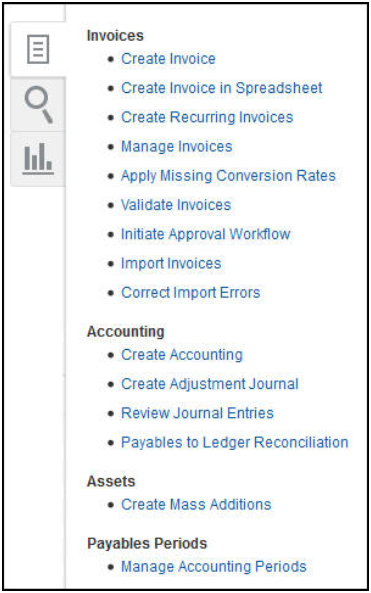Click Initiate Approval Workflow
Image resolution: width=371 pixels, height=593 pixels.
pos(206,234)
